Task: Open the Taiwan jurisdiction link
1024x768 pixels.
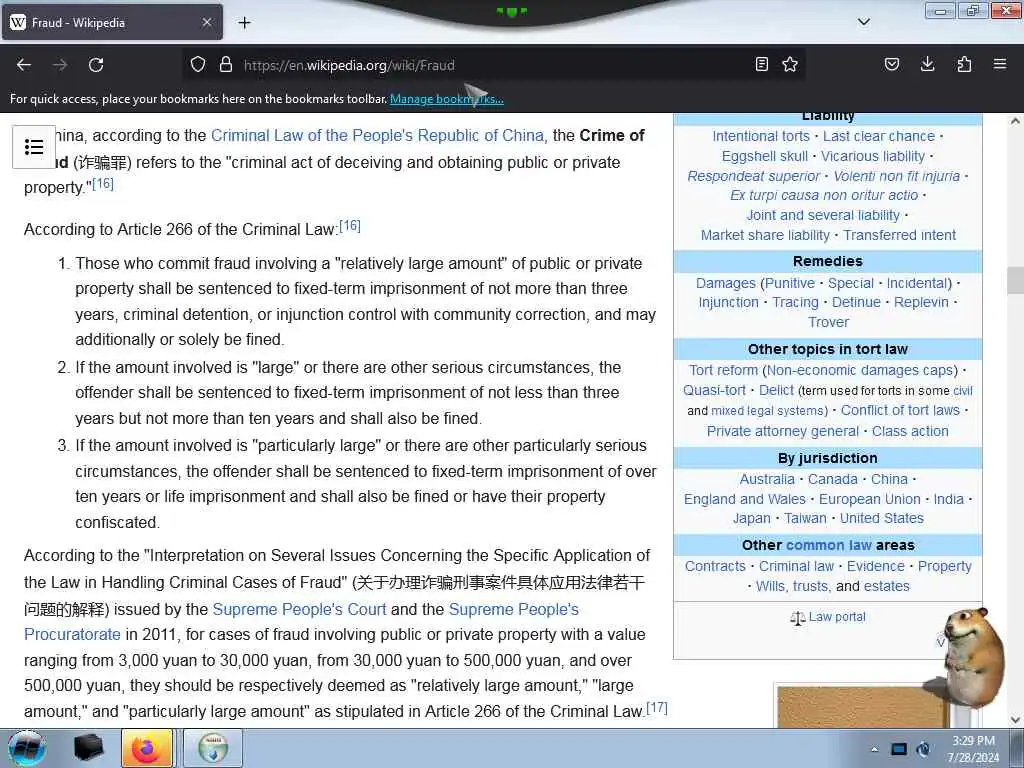Action: pyautogui.click(x=805, y=519)
